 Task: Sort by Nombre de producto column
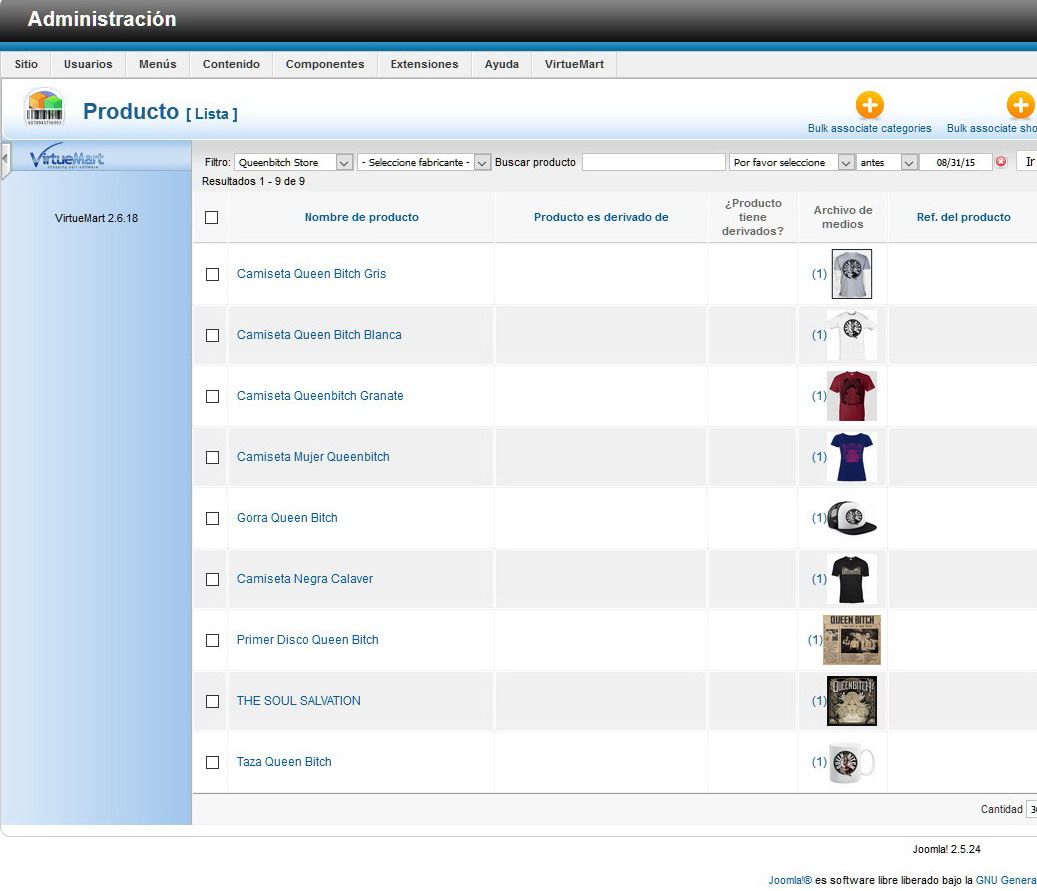361,217
